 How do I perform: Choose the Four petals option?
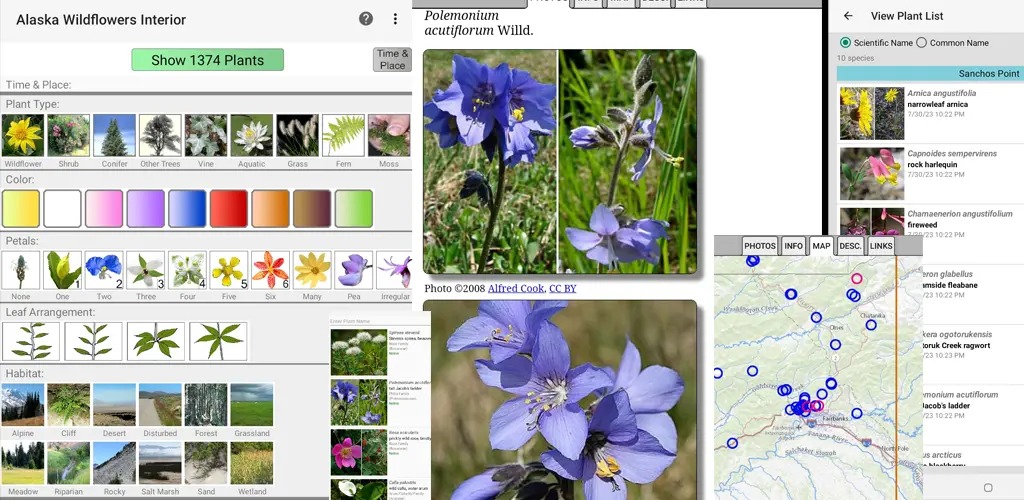point(187,270)
